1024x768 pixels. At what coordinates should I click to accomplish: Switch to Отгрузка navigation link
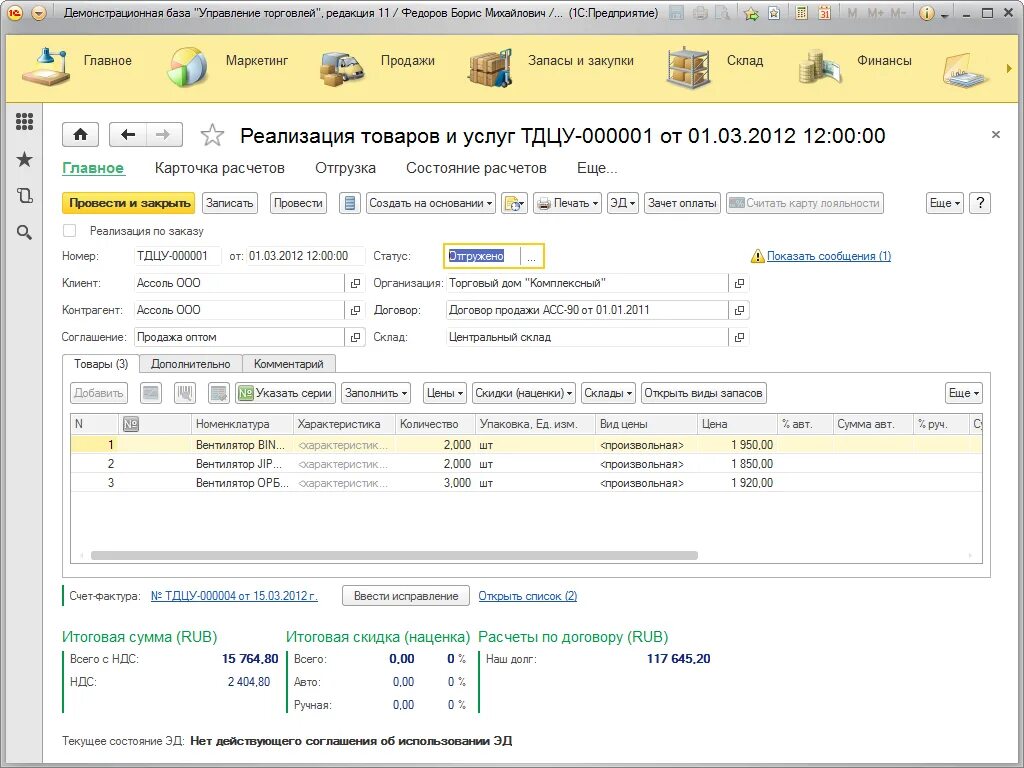coord(345,168)
